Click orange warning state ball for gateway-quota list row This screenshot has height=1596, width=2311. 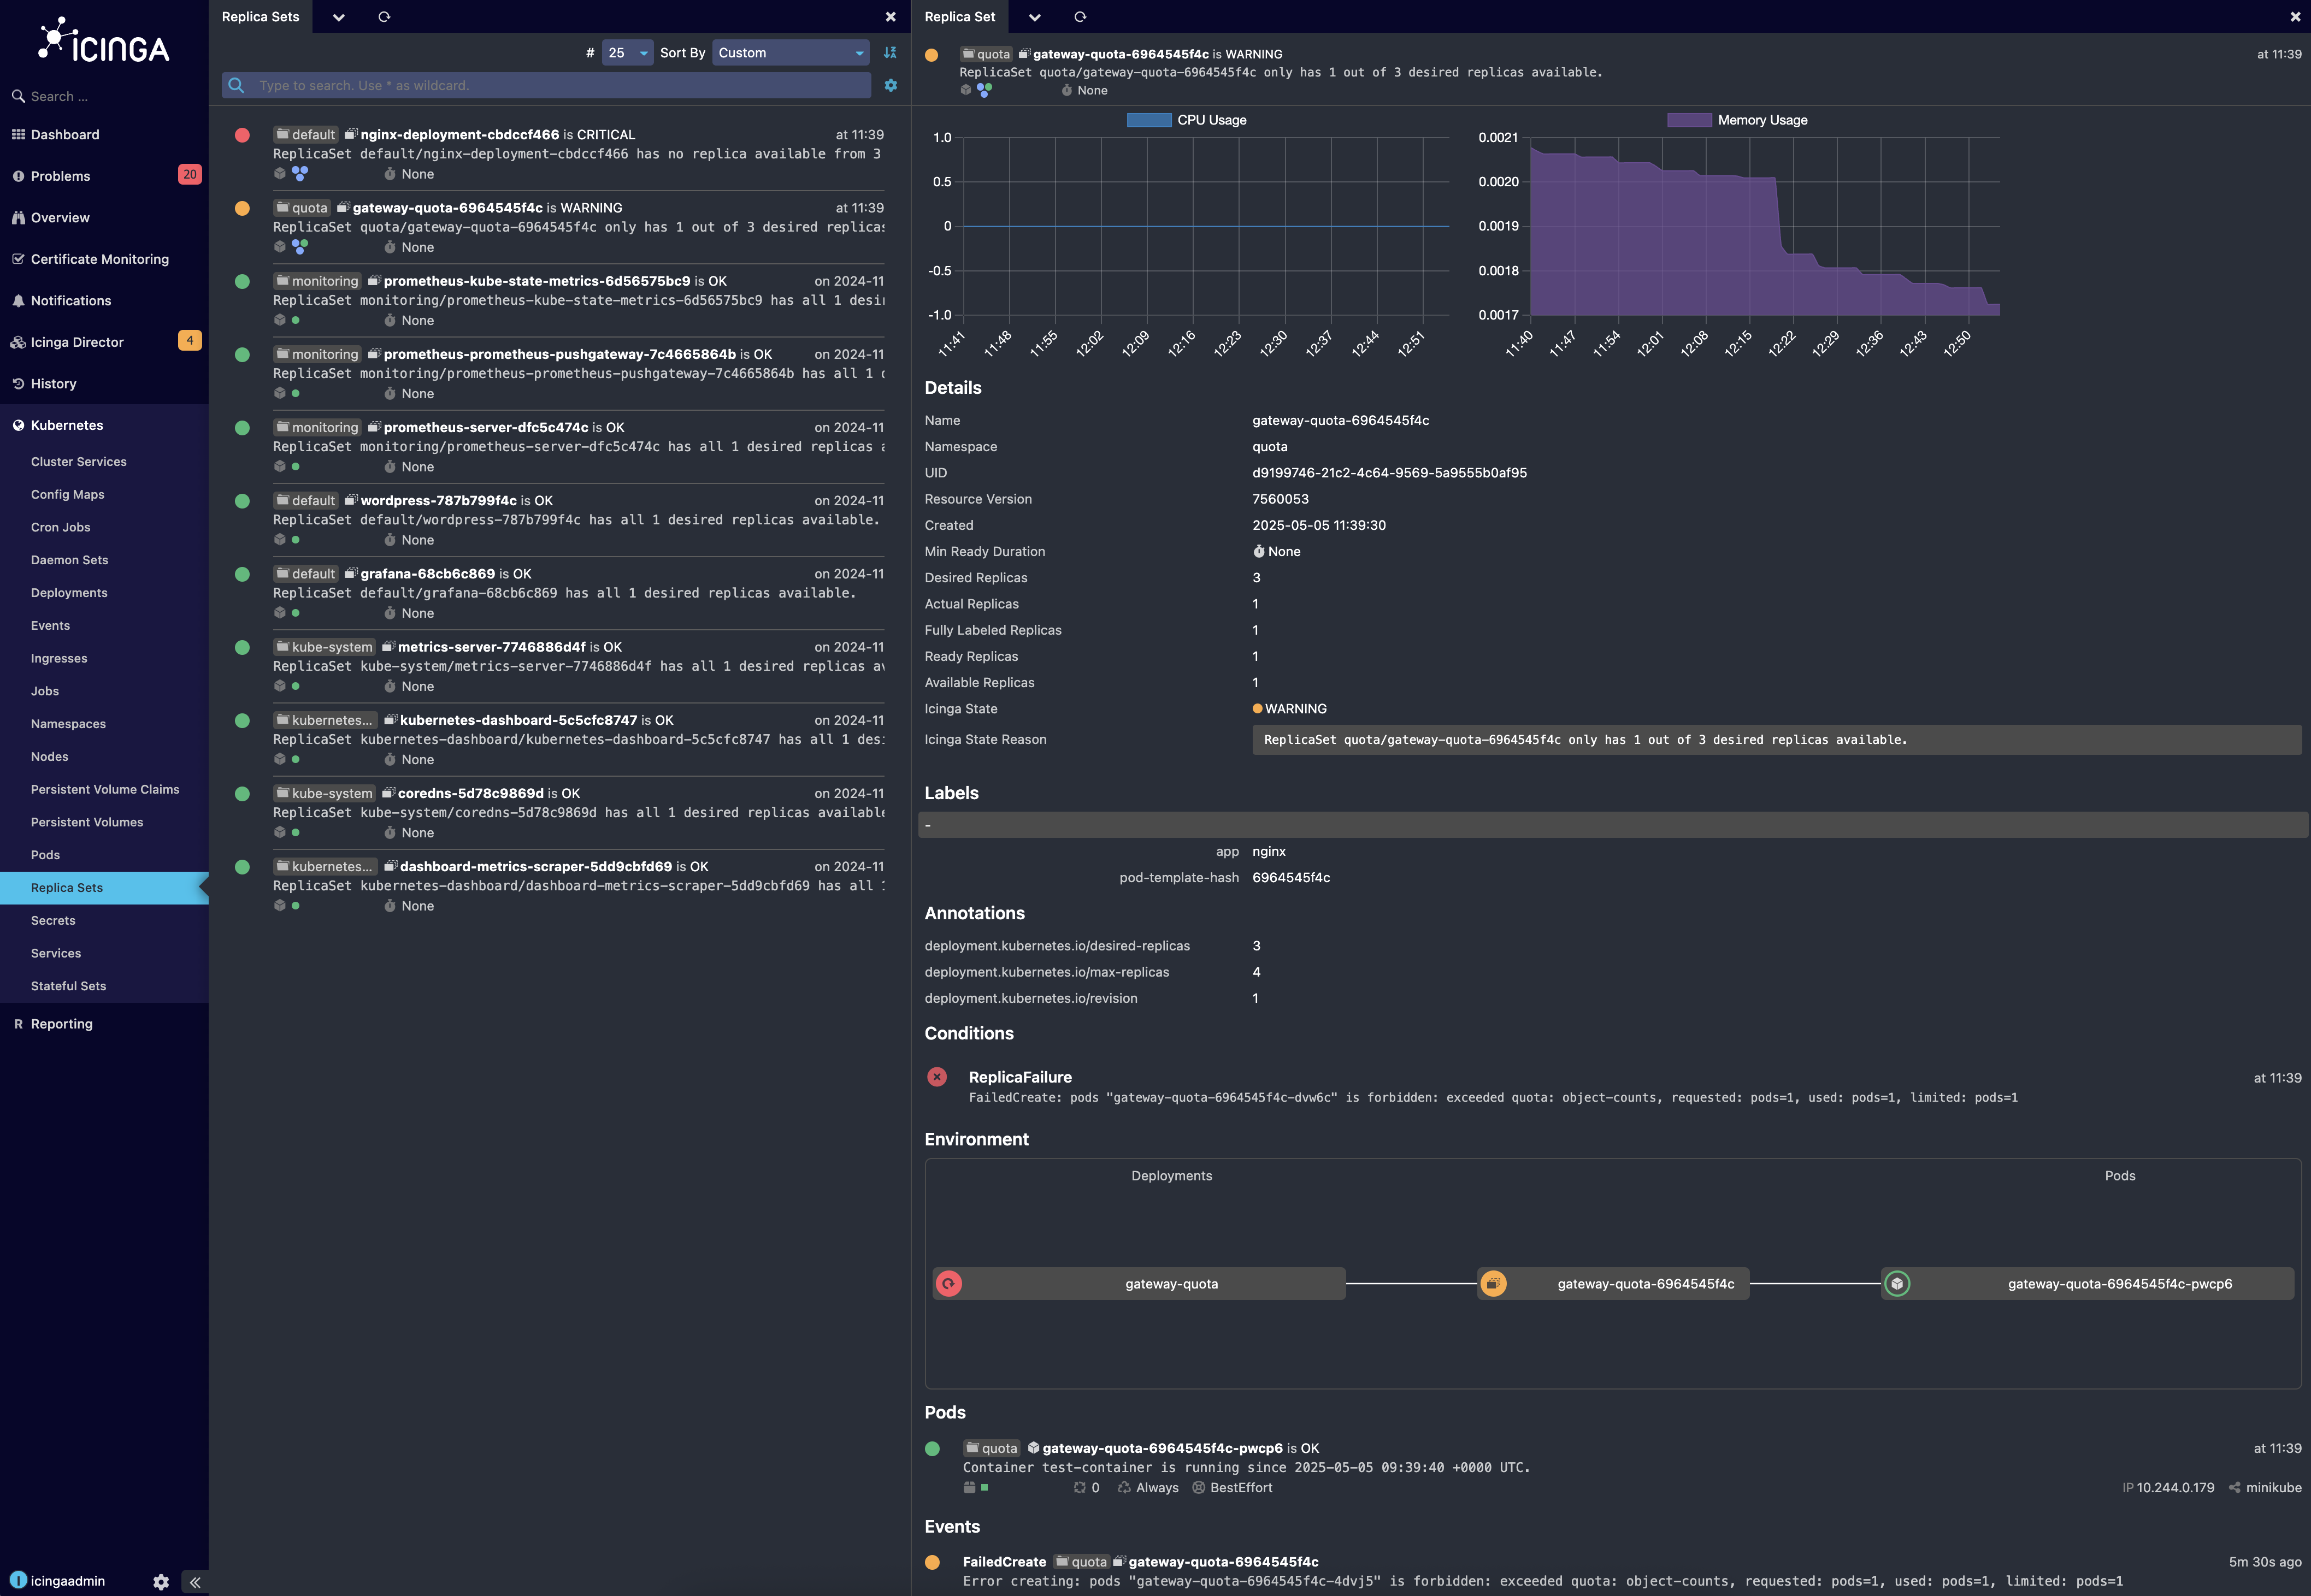242,208
